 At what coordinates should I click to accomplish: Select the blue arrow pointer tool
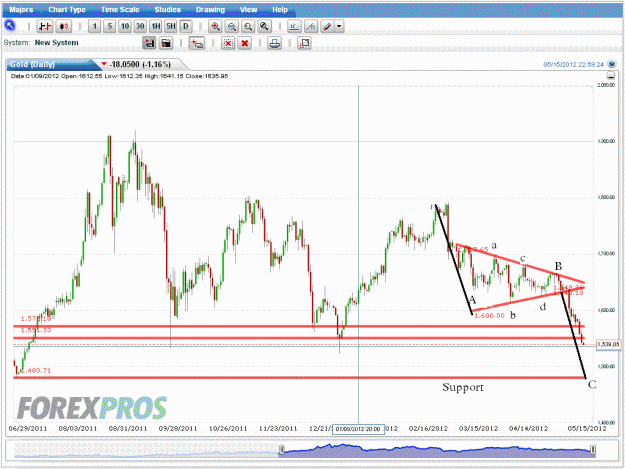click(x=10, y=26)
